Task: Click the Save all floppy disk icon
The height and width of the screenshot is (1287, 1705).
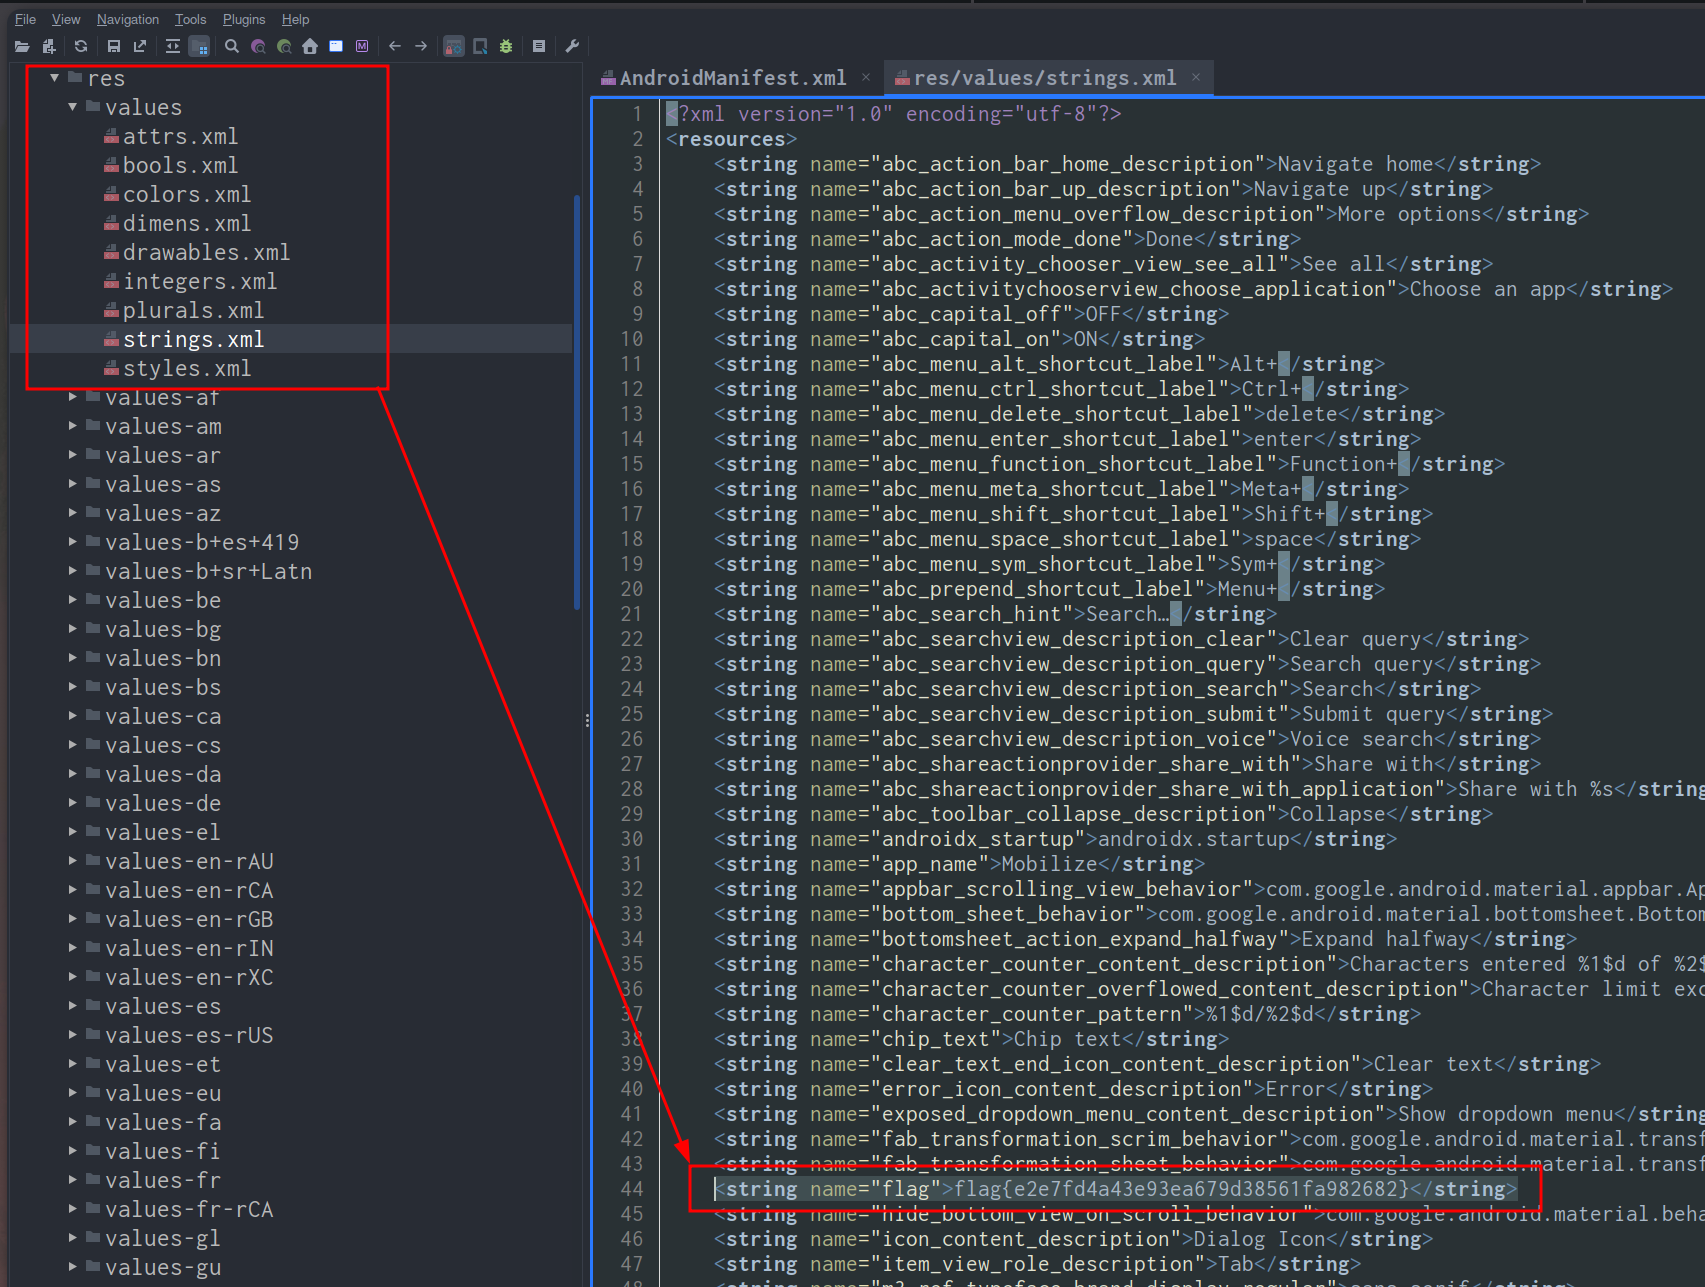Action: tap(113, 46)
